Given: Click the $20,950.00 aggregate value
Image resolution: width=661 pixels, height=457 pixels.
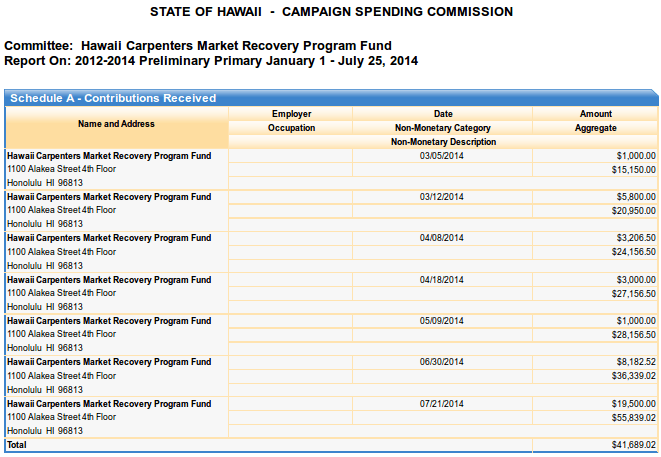Looking at the screenshot, I should (634, 211).
